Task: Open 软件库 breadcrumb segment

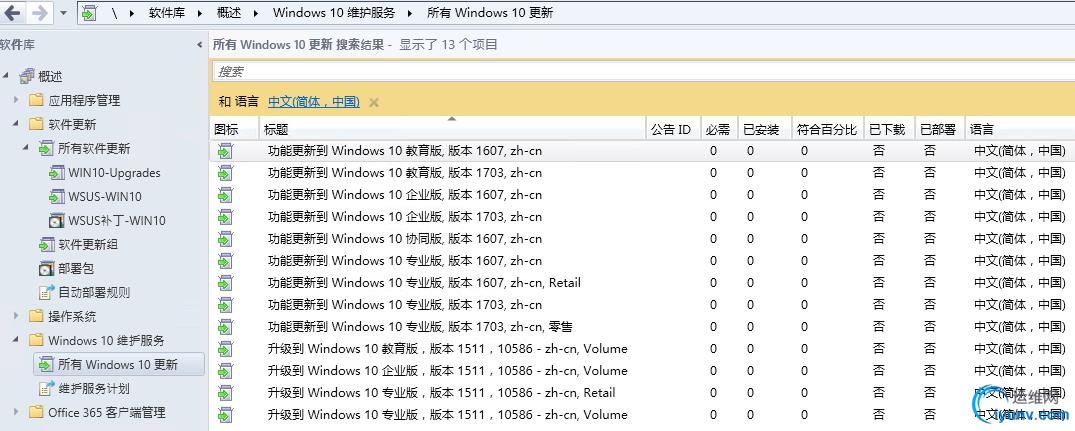Action: click(x=167, y=12)
